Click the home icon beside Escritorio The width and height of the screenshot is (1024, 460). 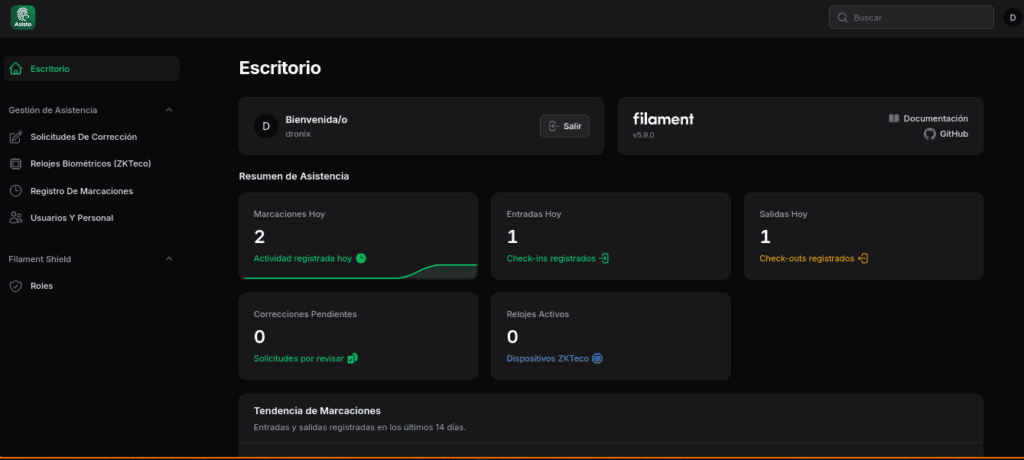click(x=16, y=69)
